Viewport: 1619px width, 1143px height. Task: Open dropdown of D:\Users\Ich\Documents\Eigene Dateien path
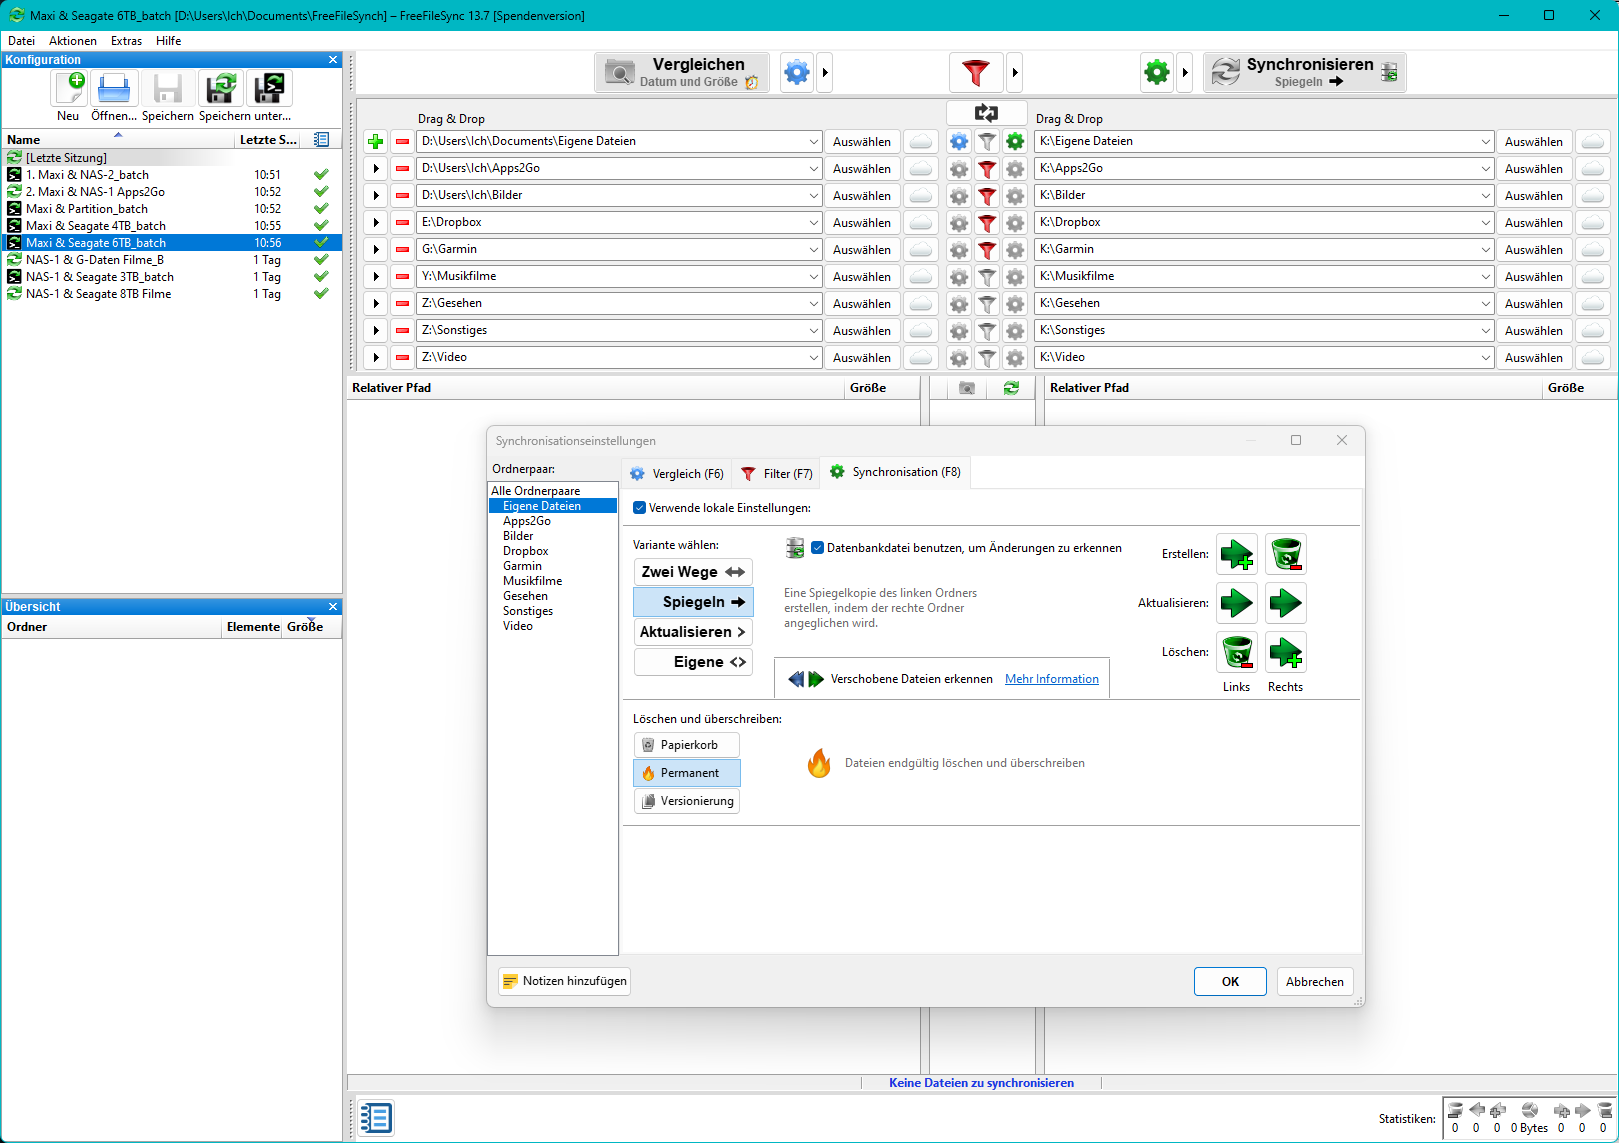click(x=813, y=142)
